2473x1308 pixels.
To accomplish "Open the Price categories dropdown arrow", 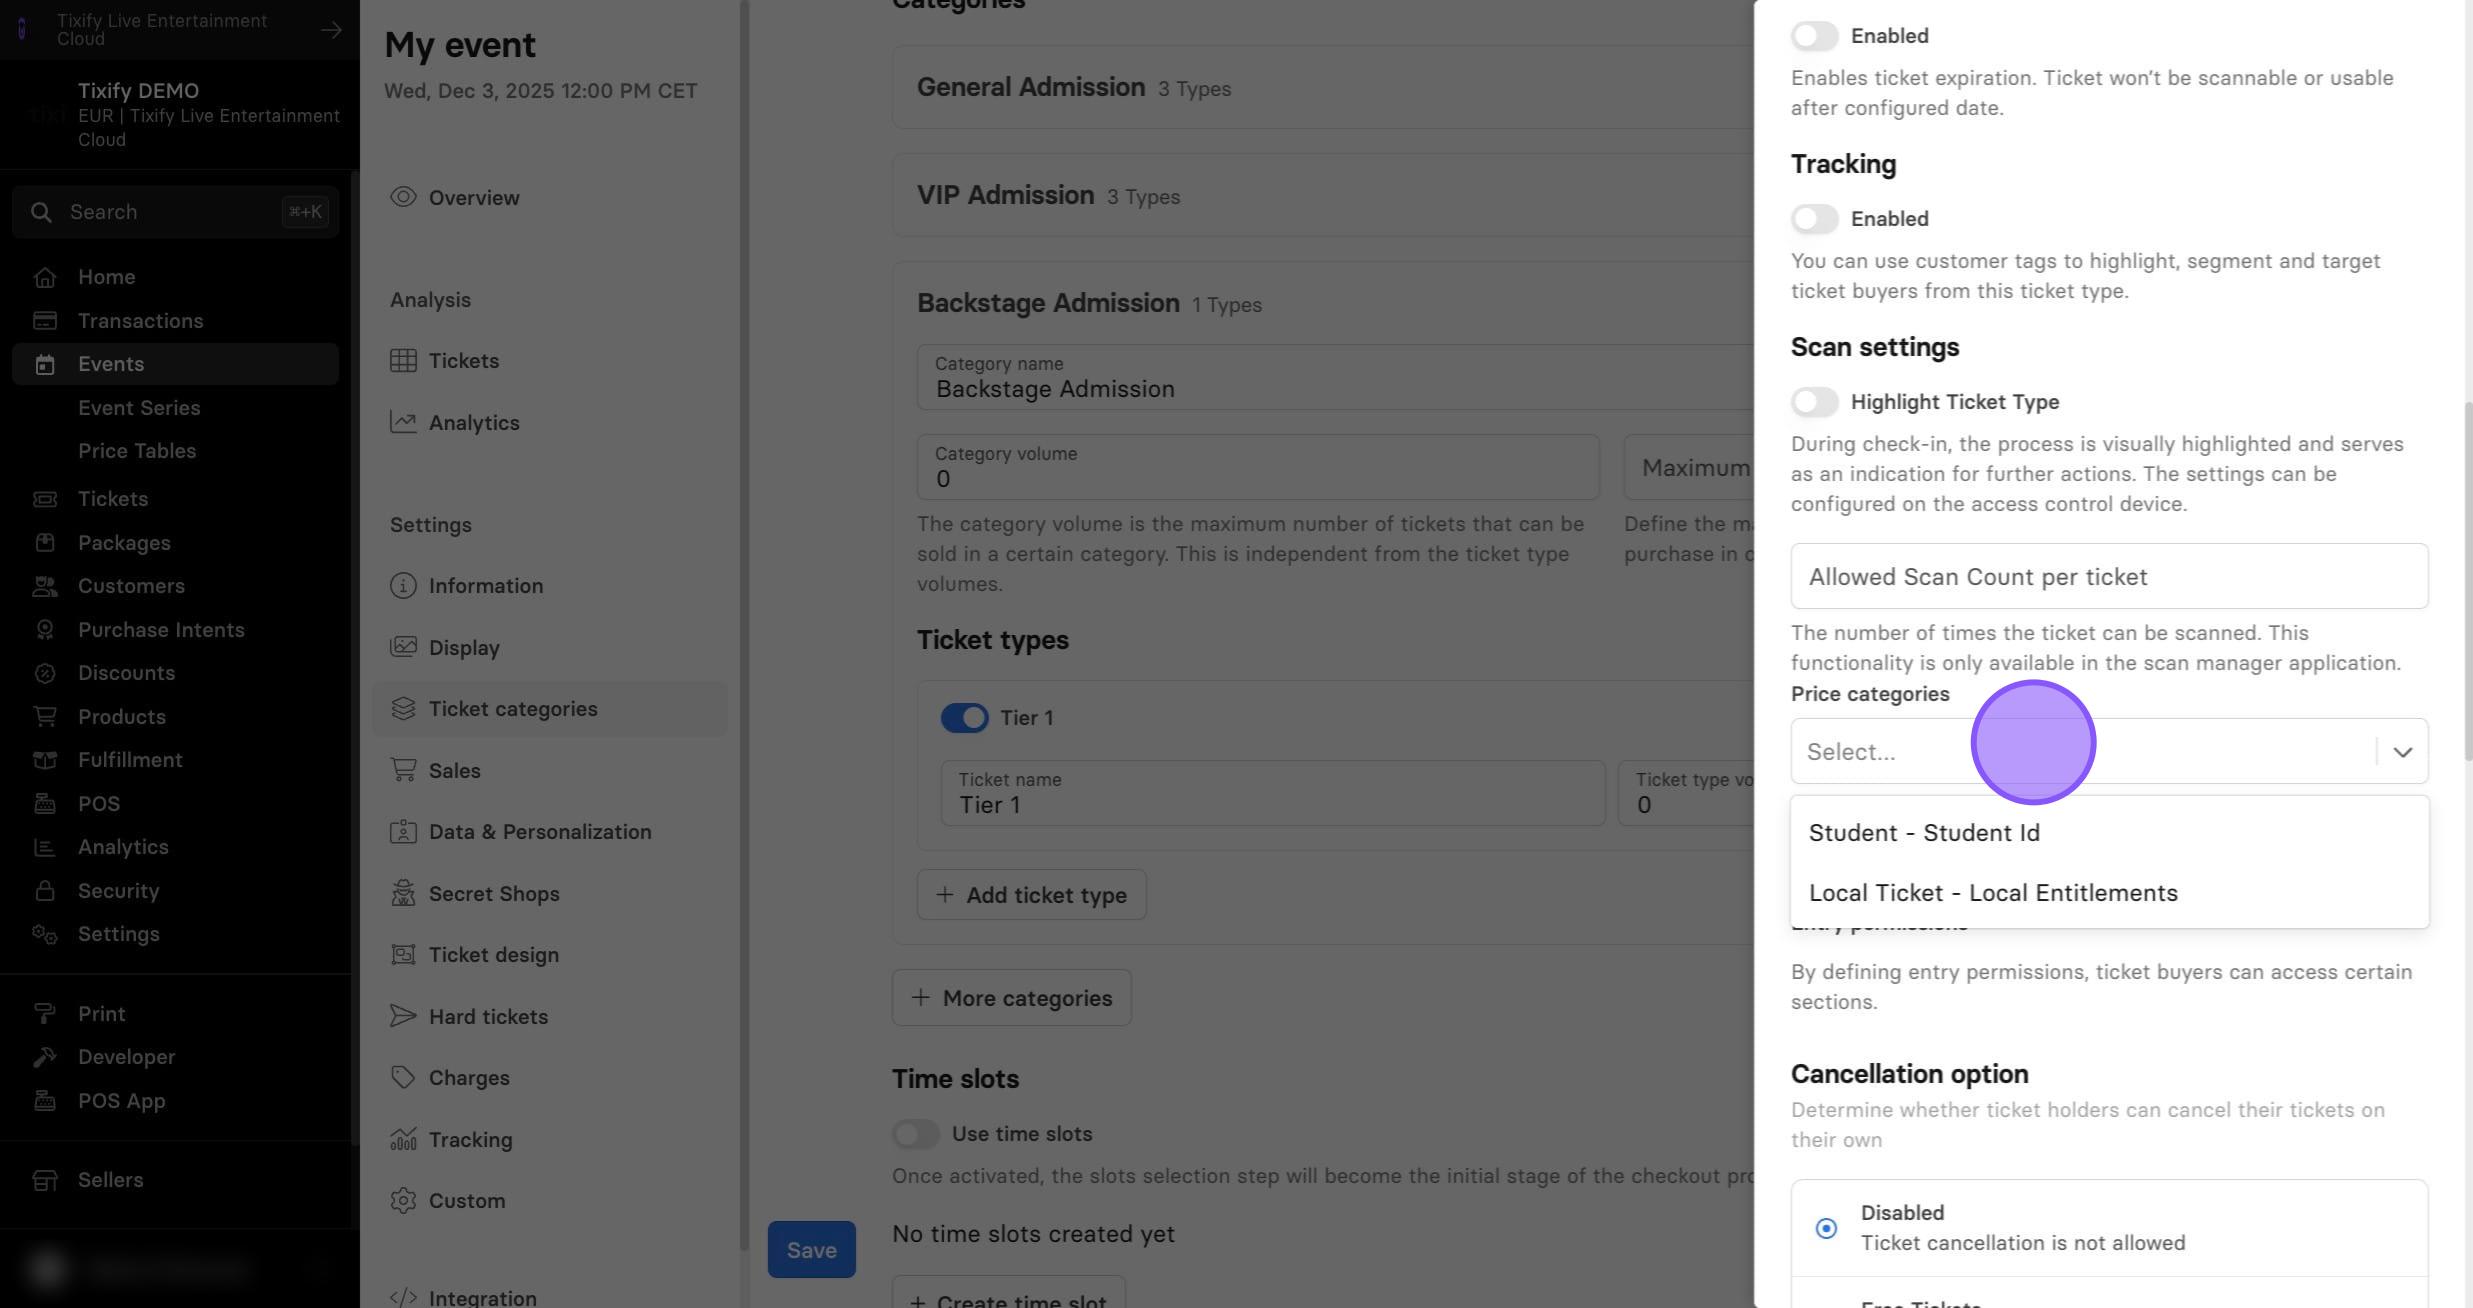I will 2402,752.
